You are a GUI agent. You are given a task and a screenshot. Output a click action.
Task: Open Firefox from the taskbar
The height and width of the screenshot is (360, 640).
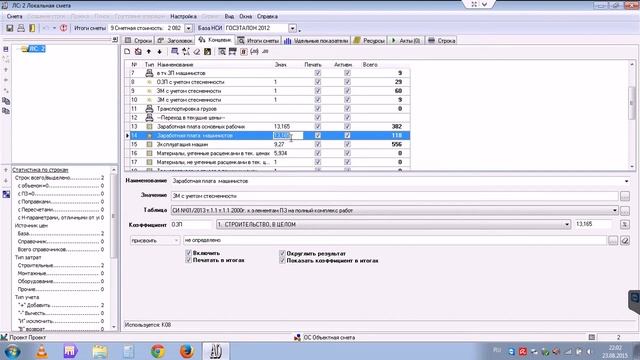[187, 351]
